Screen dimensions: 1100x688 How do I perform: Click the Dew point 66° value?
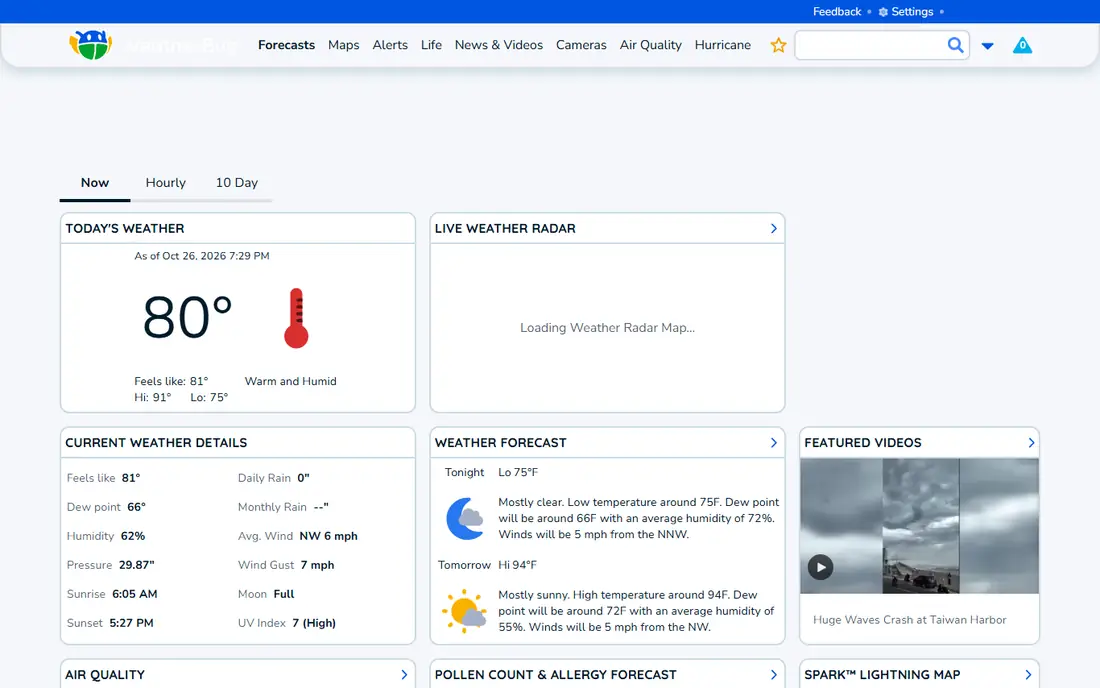point(136,507)
